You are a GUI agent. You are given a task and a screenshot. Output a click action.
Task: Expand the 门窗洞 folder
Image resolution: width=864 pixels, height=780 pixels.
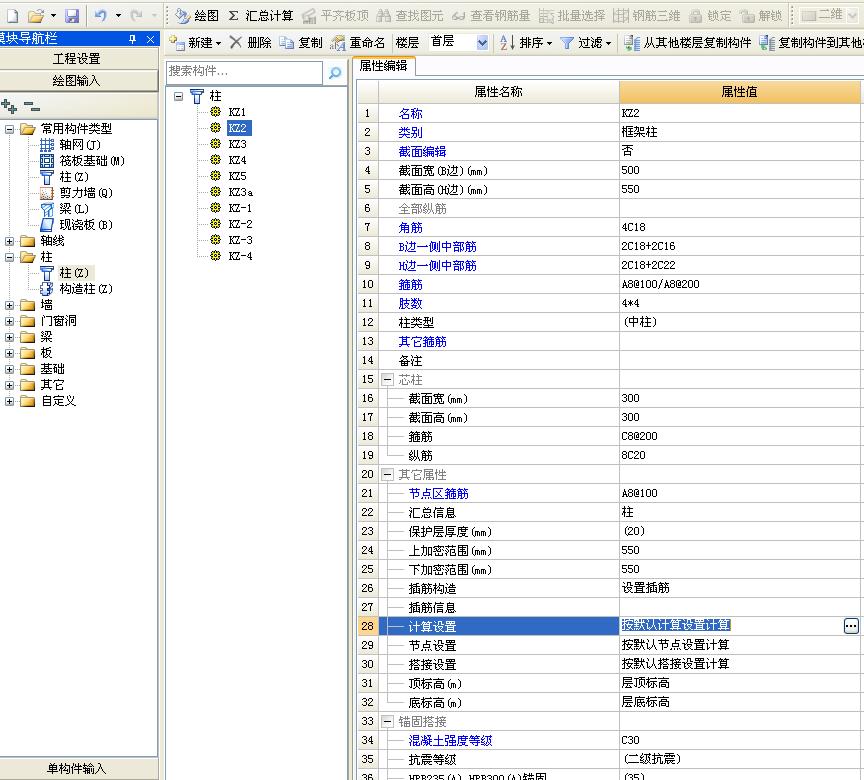9,321
